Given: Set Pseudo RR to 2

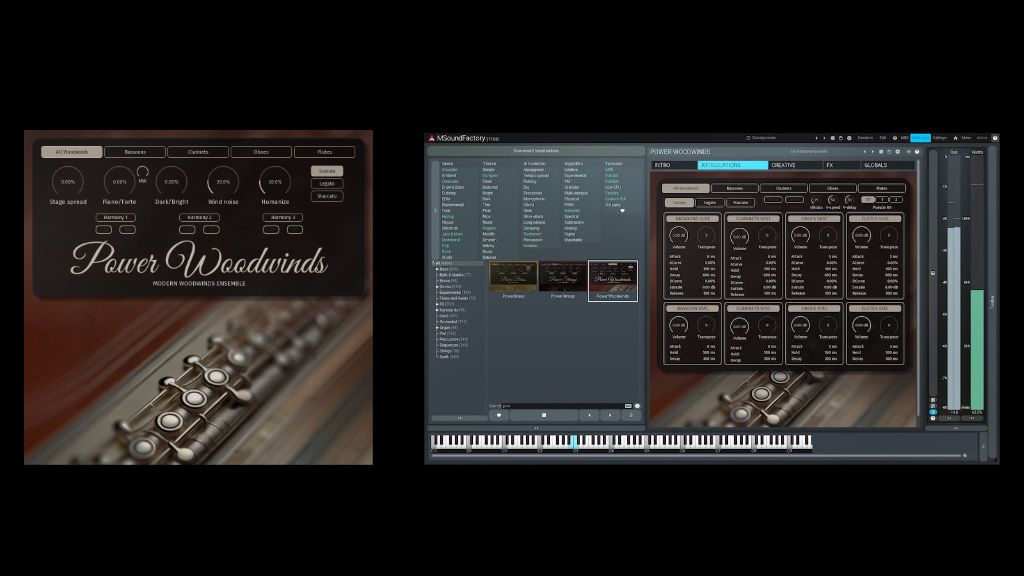Looking at the screenshot, I should [896, 199].
